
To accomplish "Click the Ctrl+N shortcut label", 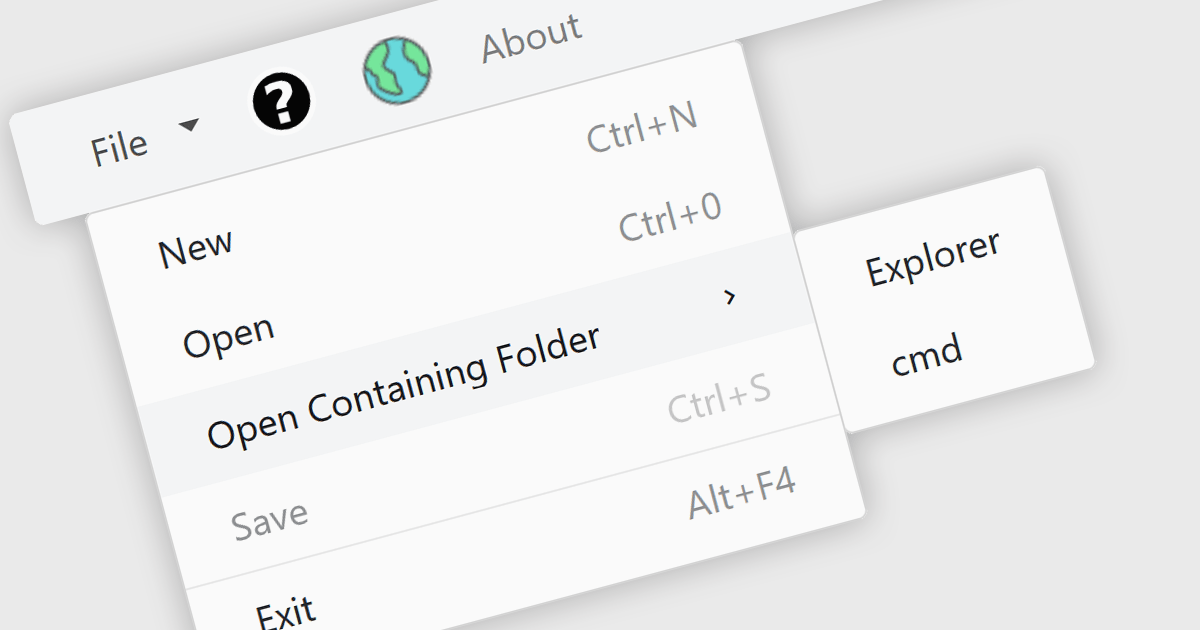I will point(641,129).
